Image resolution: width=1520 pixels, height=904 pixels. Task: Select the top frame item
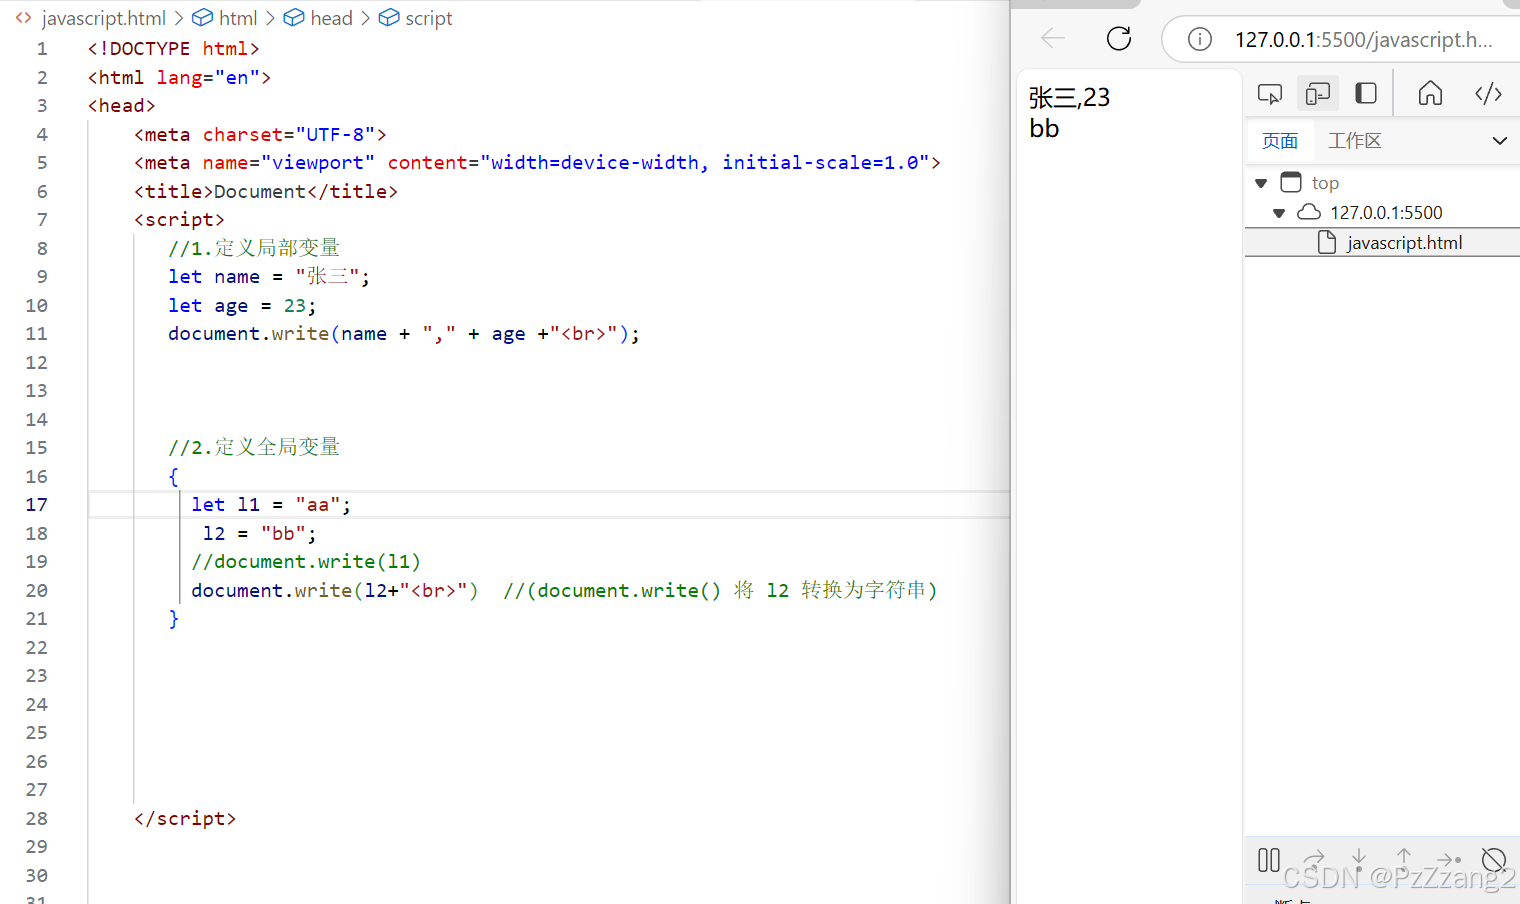pos(1325,183)
